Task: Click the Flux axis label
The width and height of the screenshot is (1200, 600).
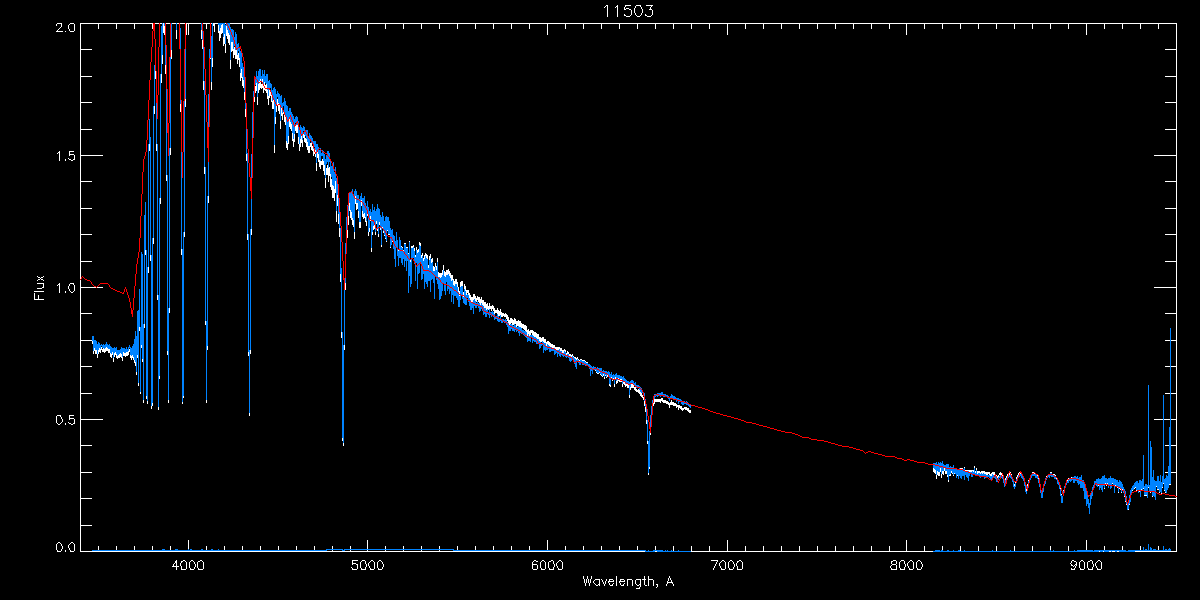Action: tap(40, 288)
